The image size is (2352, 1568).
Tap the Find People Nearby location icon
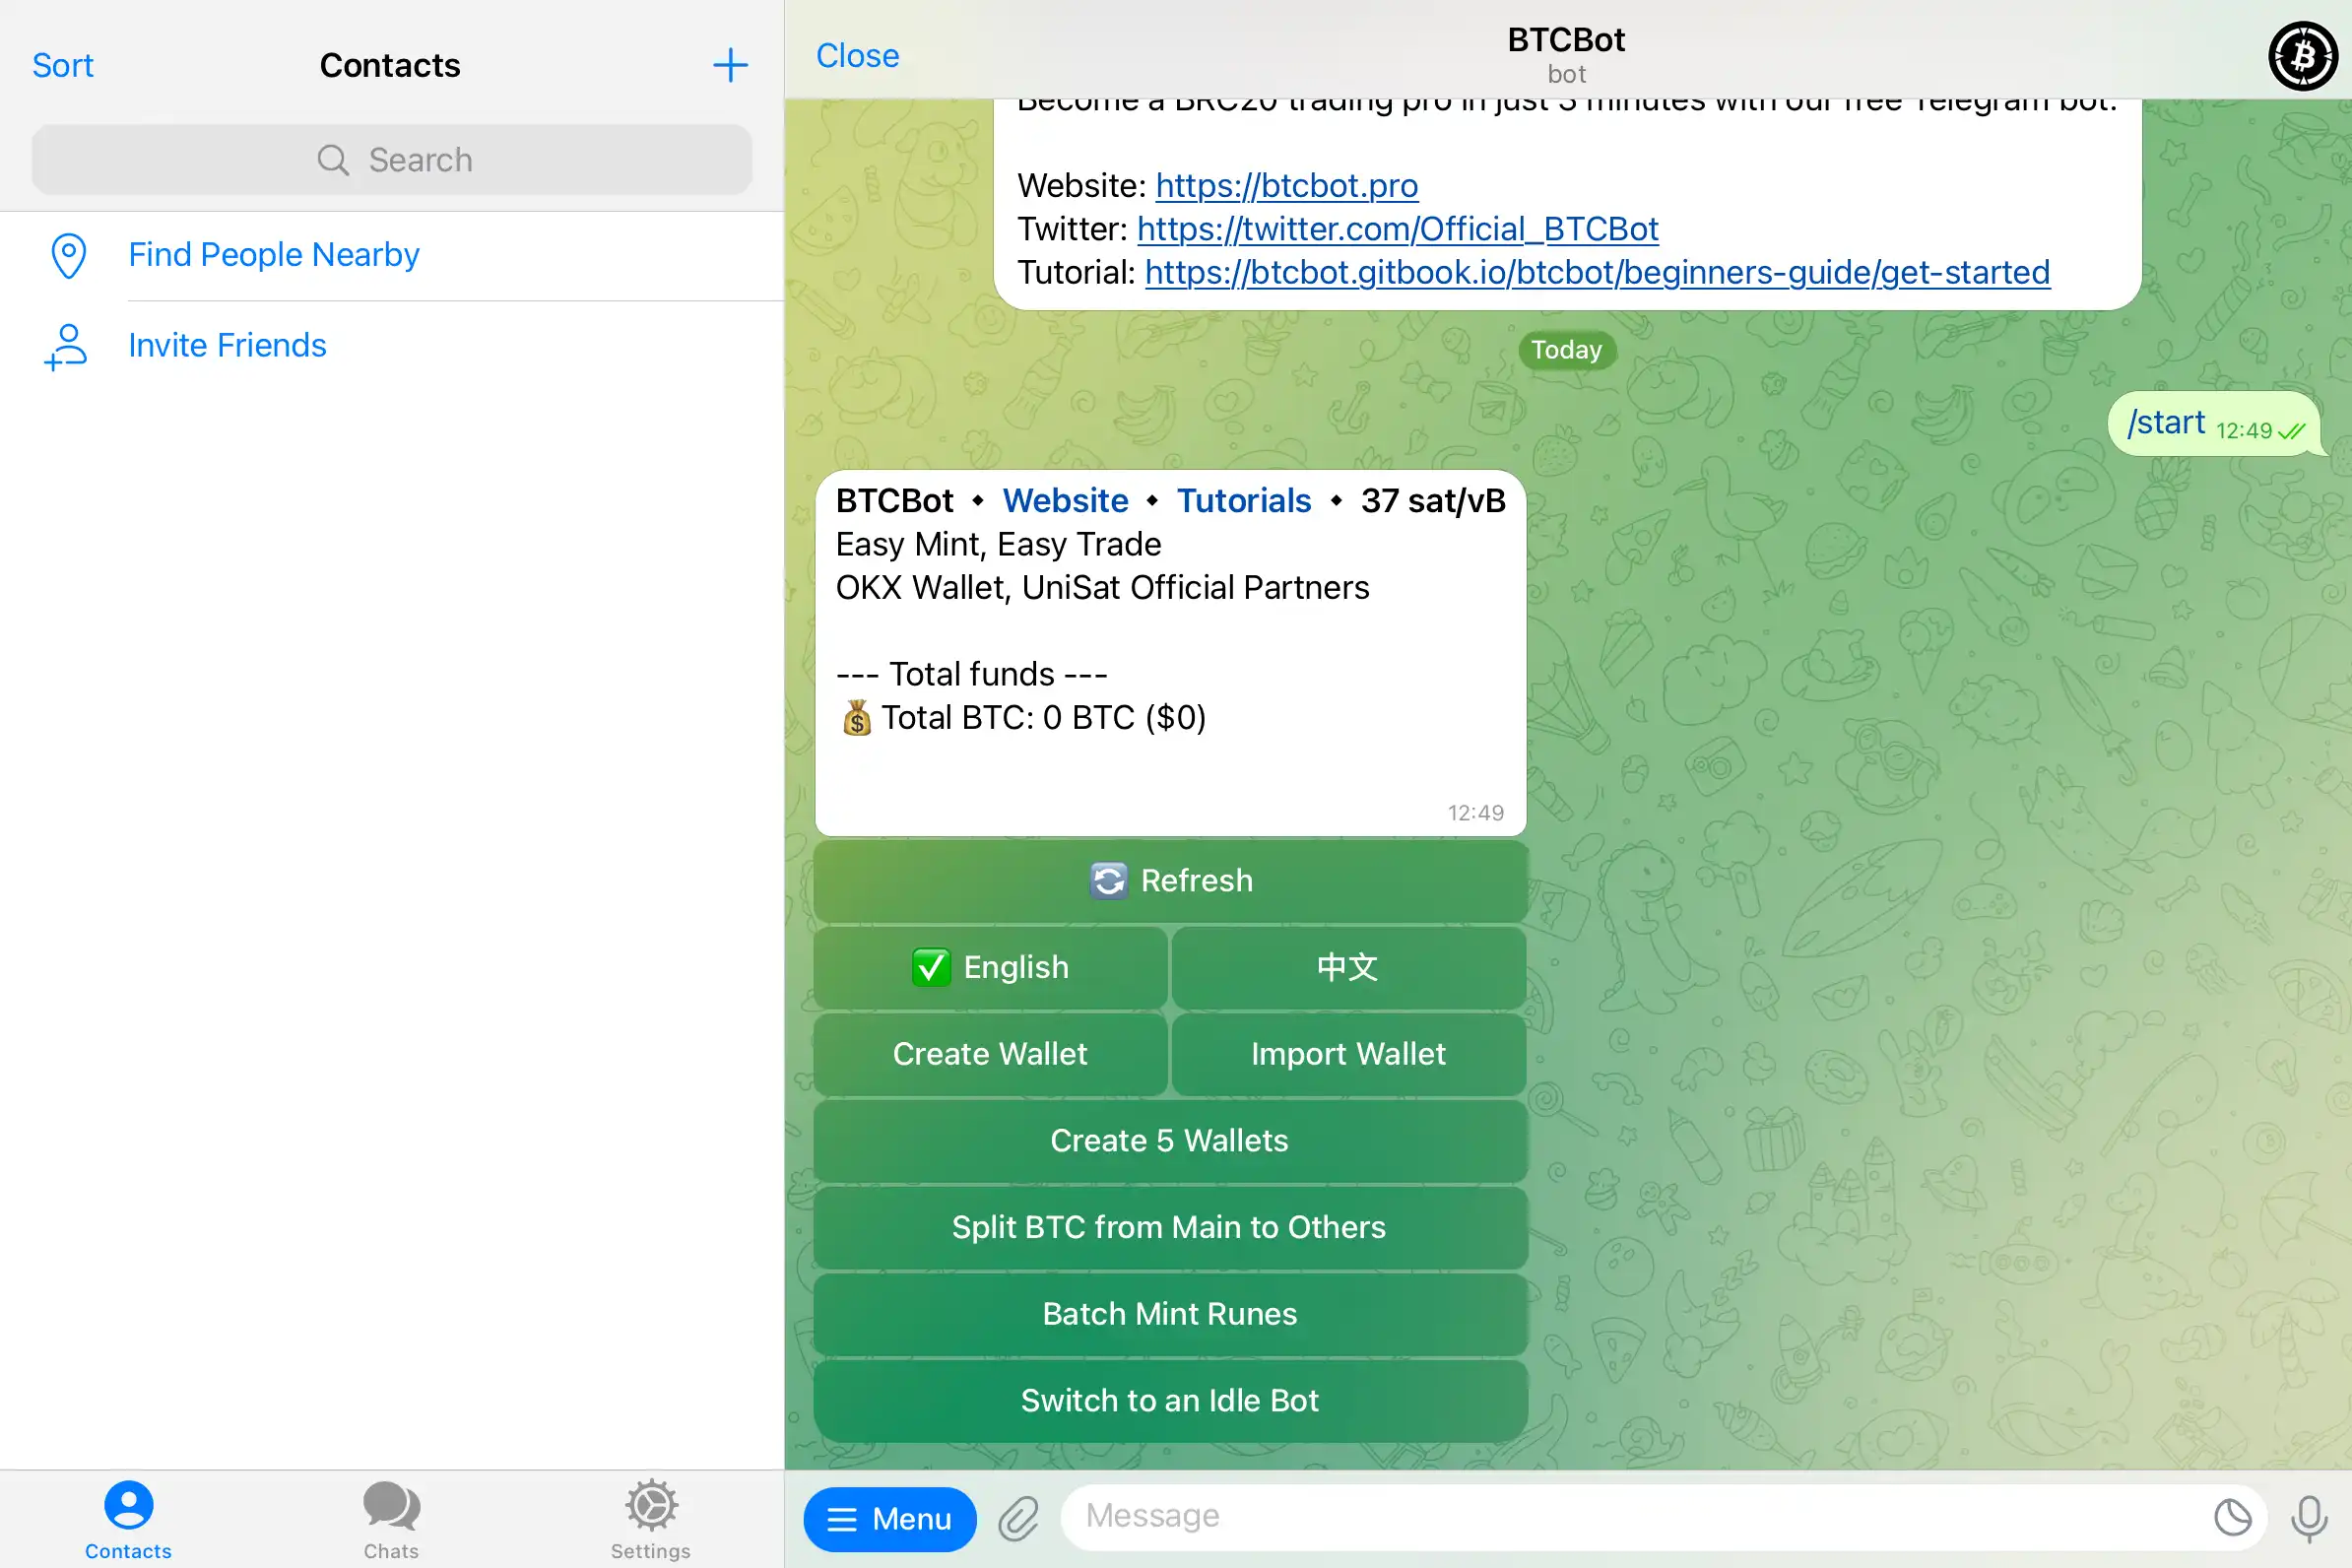[x=68, y=255]
